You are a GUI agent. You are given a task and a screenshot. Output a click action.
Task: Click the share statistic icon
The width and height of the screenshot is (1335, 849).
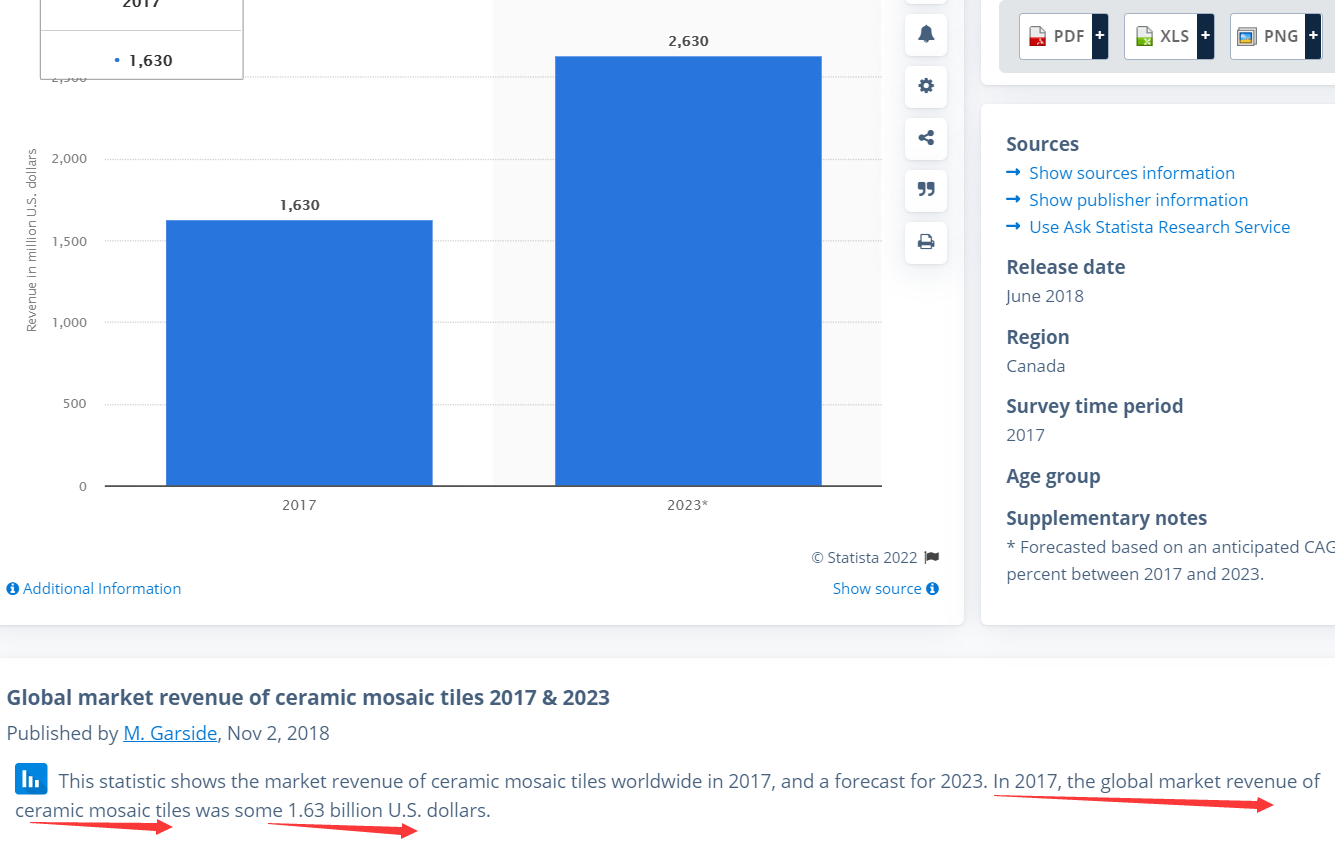click(x=926, y=138)
